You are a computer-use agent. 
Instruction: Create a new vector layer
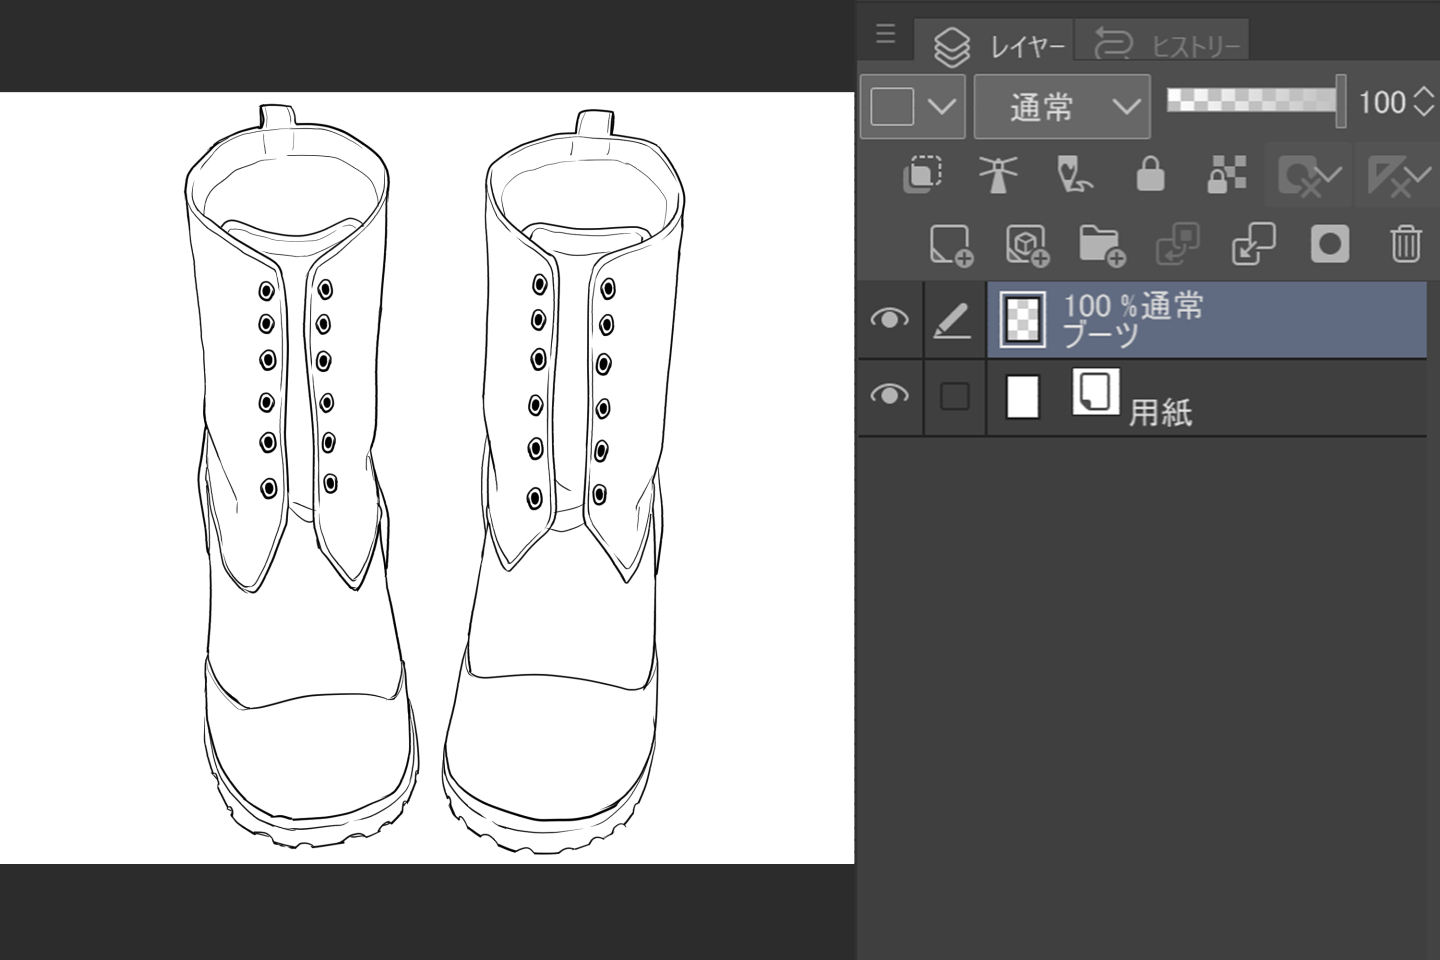pyautogui.click(x=1026, y=245)
